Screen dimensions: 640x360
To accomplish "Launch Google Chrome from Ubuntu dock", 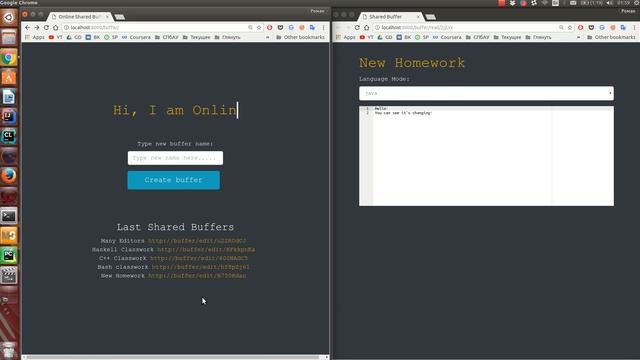I will pyautogui.click(x=9, y=58).
